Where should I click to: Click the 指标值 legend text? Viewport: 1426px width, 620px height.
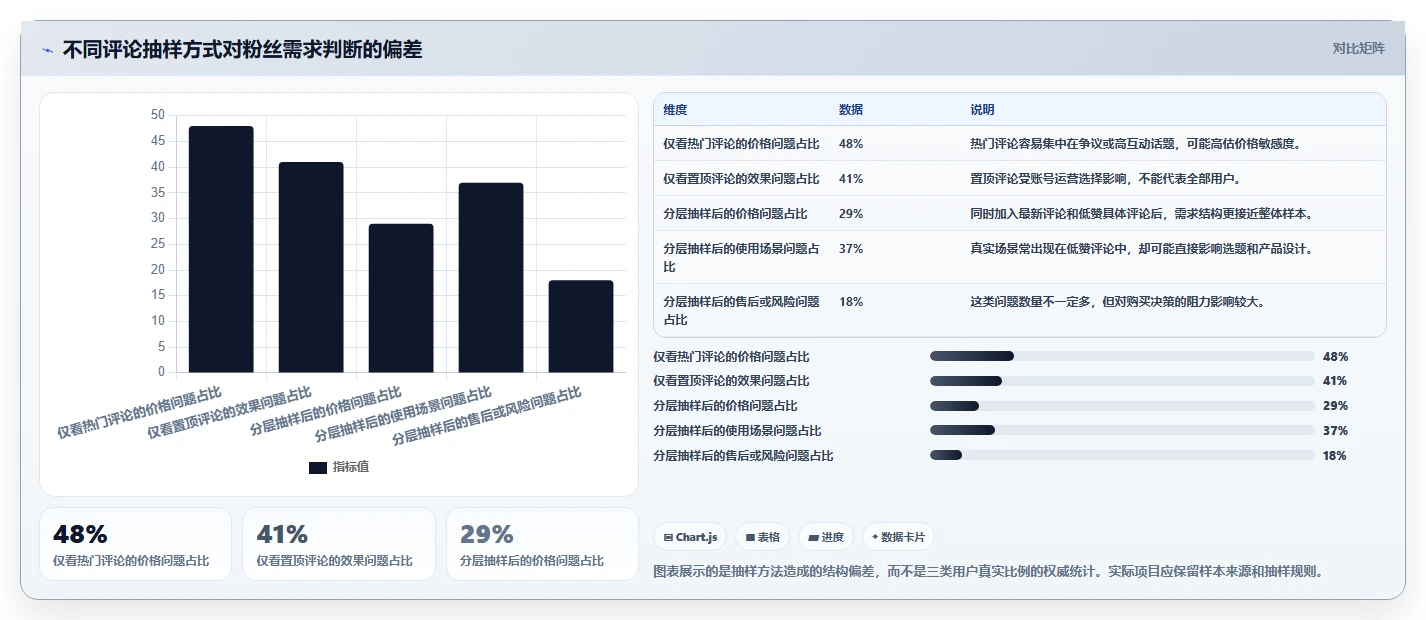tap(351, 467)
